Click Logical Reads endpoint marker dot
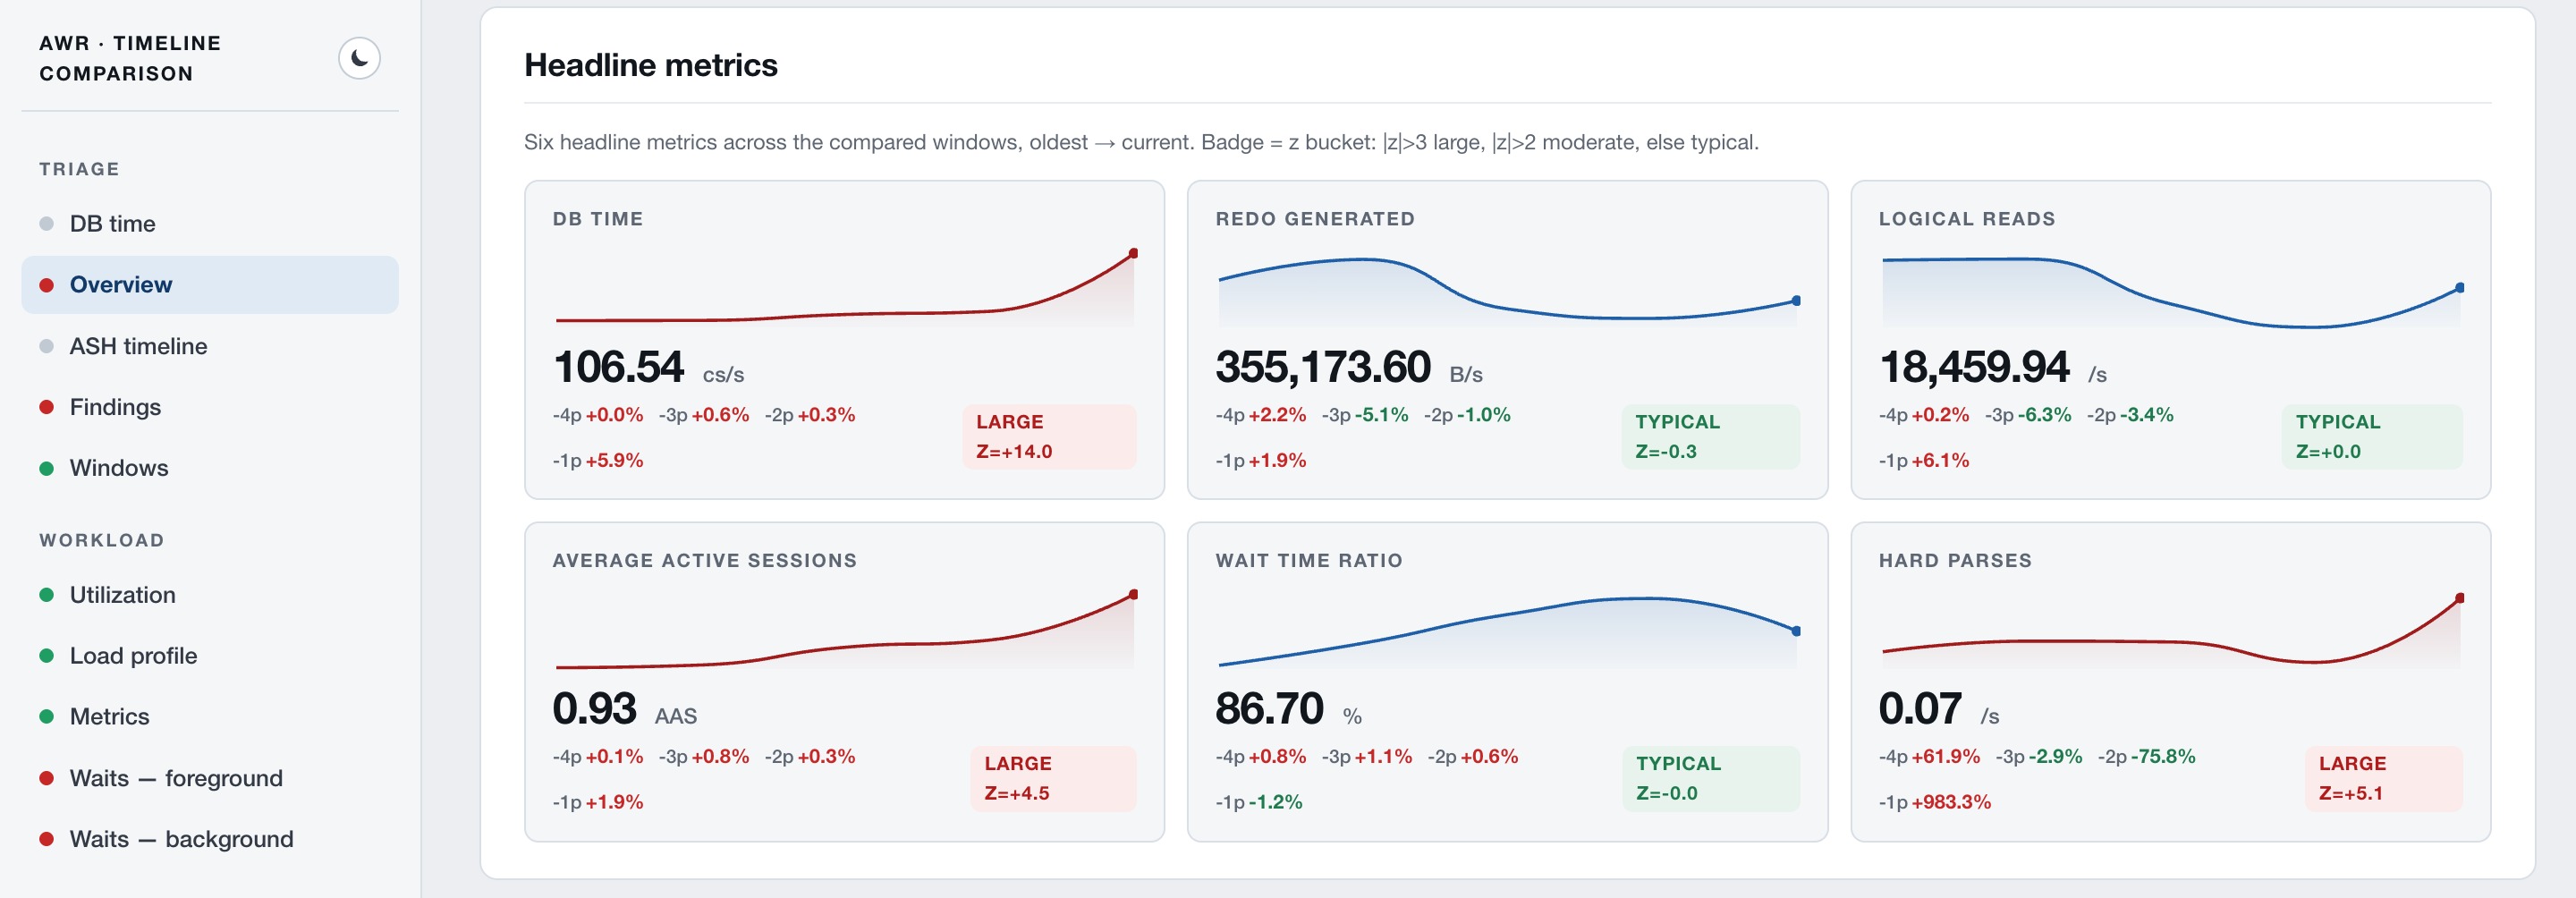This screenshot has width=2576, height=898. coord(2459,287)
